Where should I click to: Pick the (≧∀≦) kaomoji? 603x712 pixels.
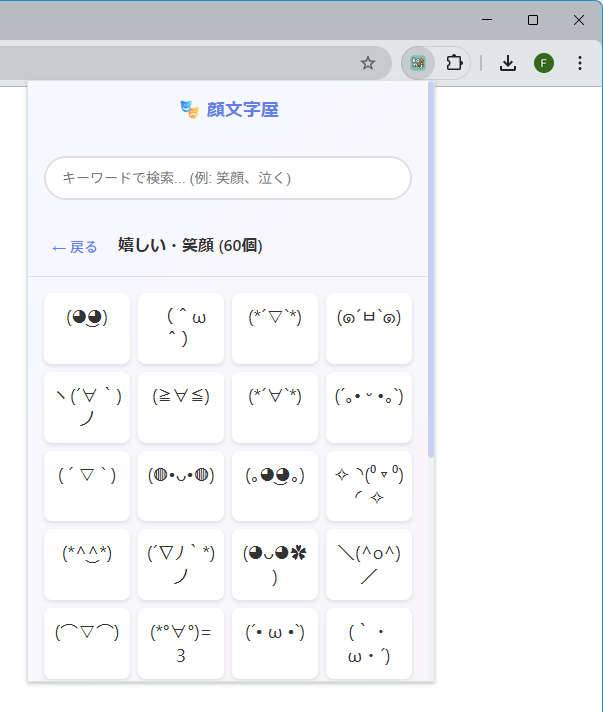pyautogui.click(x=181, y=407)
